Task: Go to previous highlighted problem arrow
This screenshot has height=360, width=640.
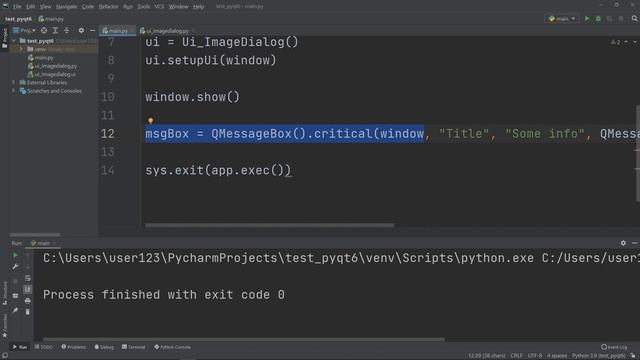Action: (626, 42)
